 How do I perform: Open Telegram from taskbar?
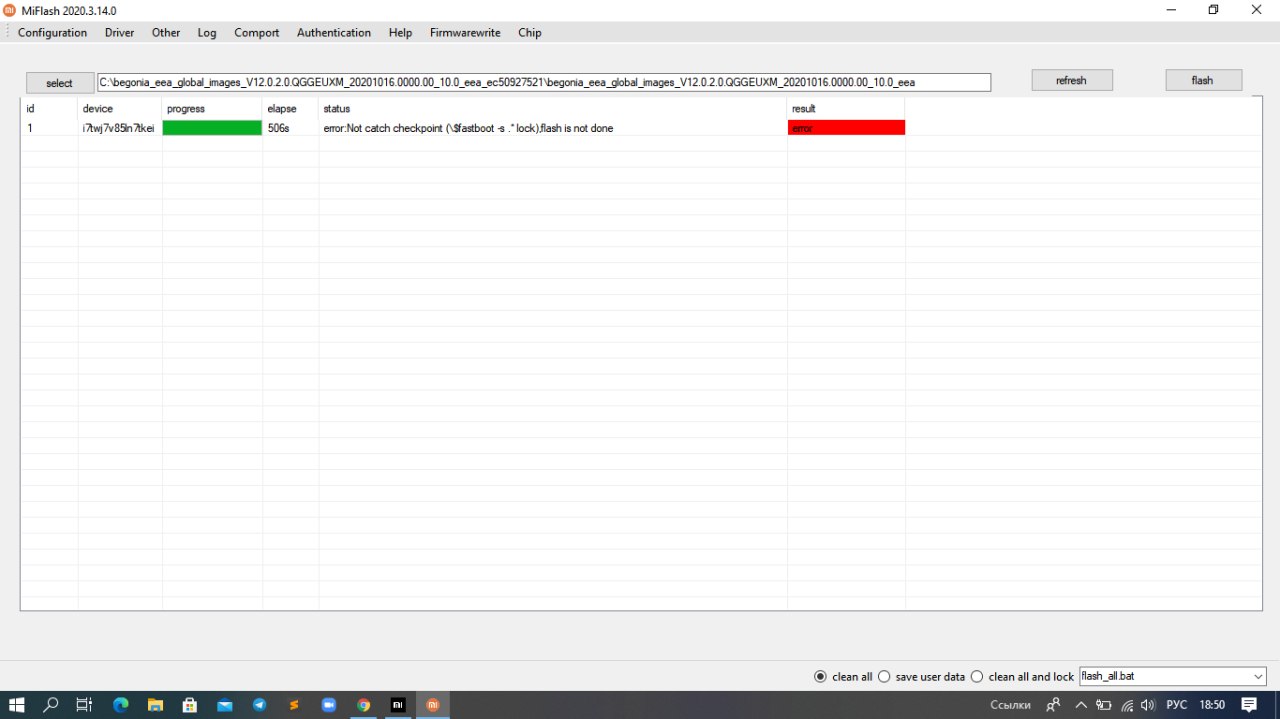pos(260,704)
